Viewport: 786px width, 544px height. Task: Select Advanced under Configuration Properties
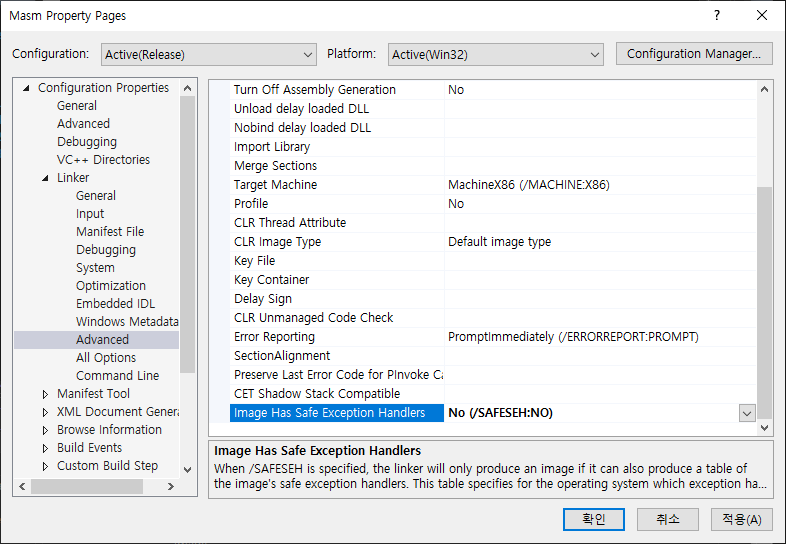(83, 124)
